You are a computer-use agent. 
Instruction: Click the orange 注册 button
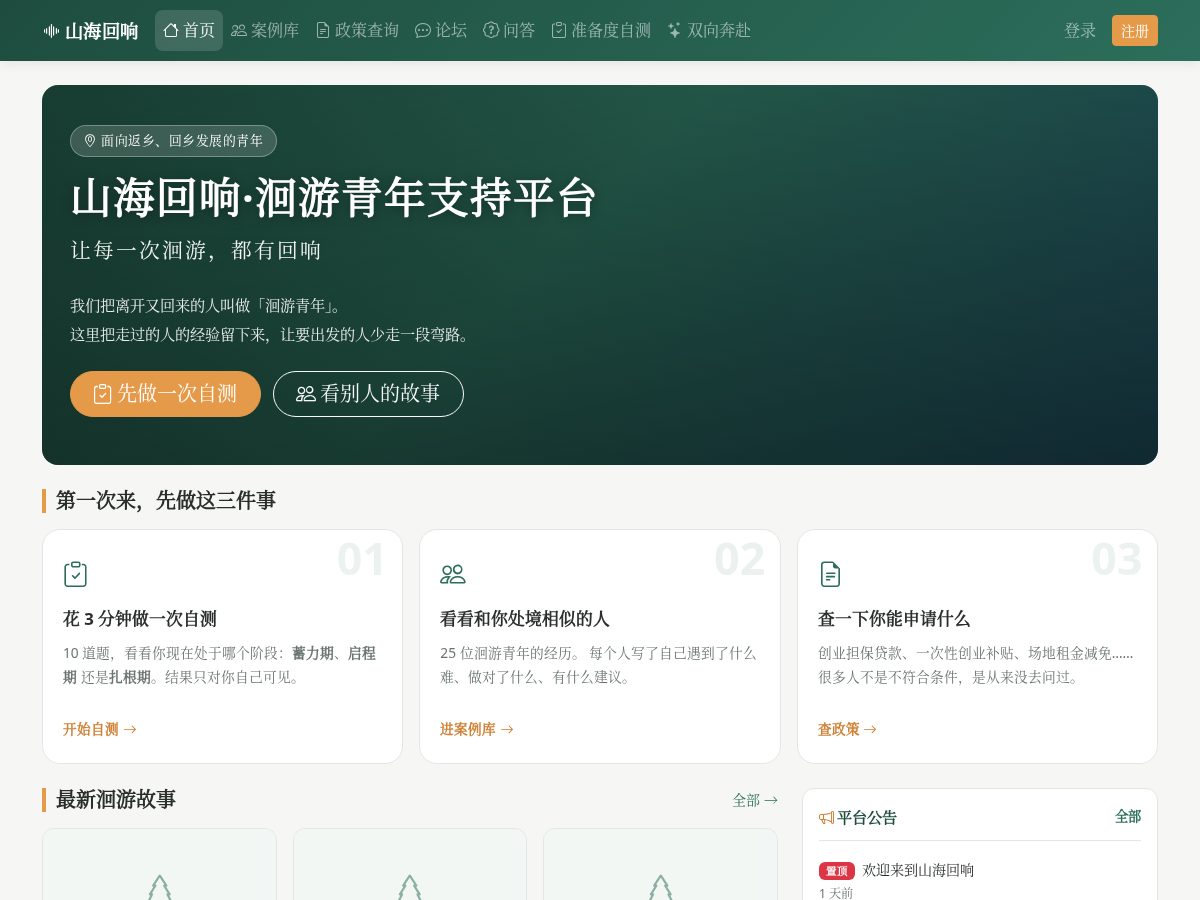[x=1135, y=31]
